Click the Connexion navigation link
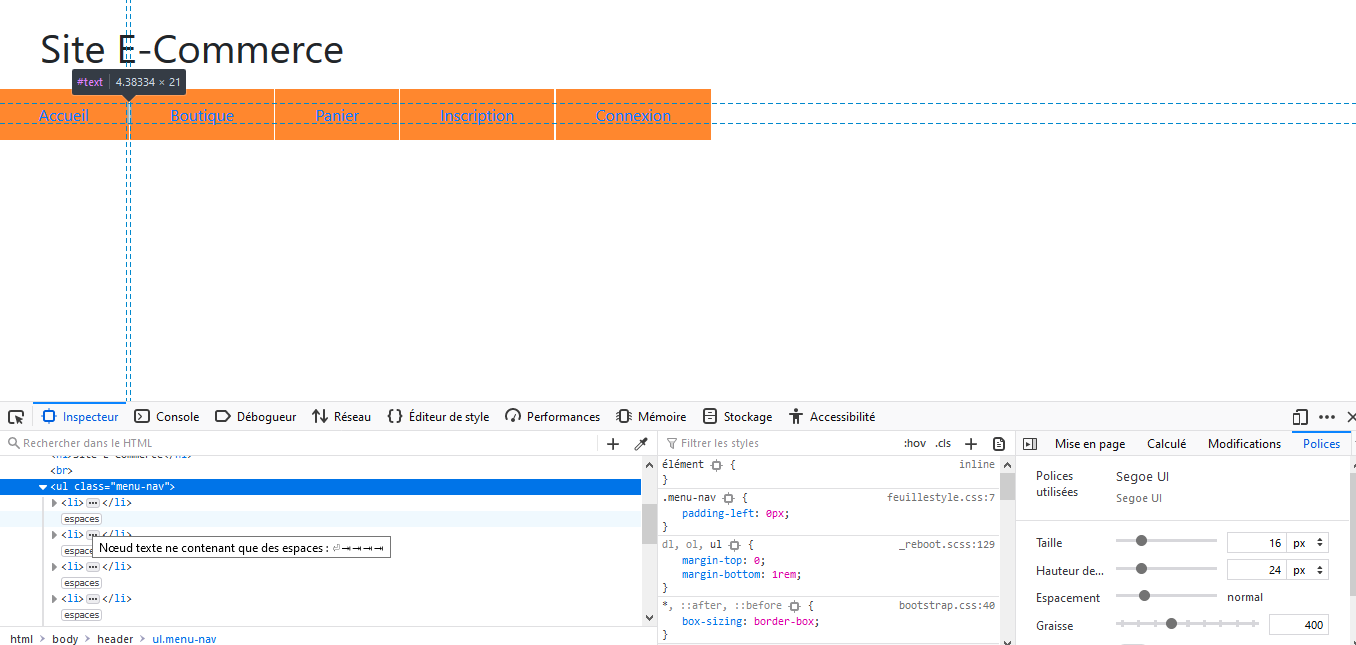Screen dimensions: 1356x645 632,116
